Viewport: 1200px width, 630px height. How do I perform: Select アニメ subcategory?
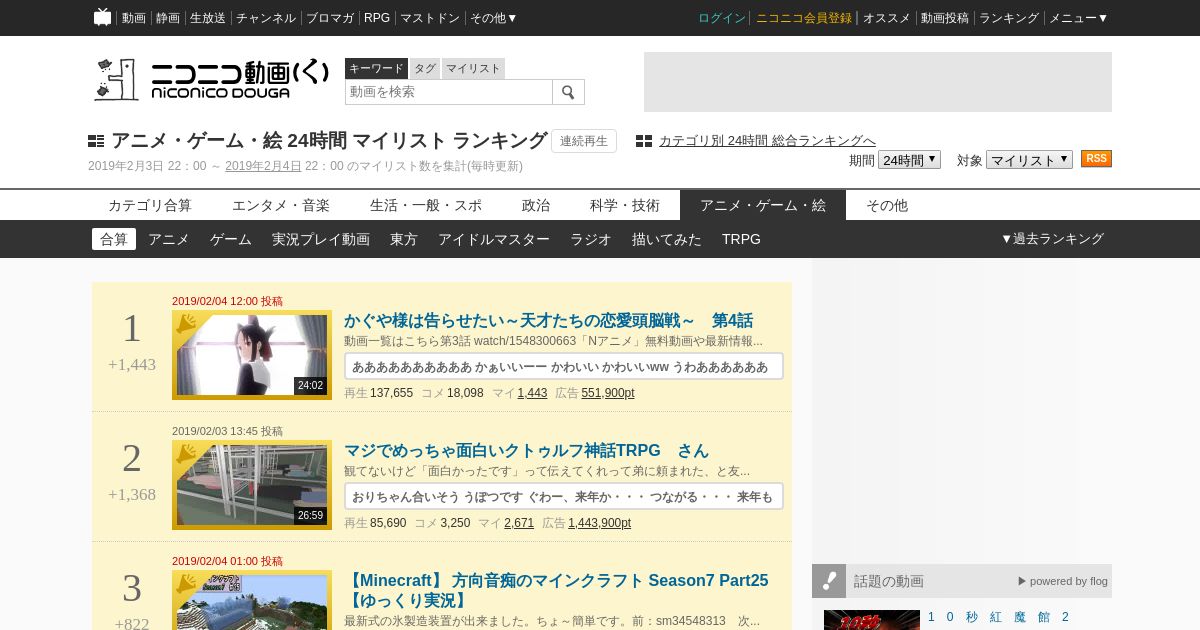click(169, 239)
